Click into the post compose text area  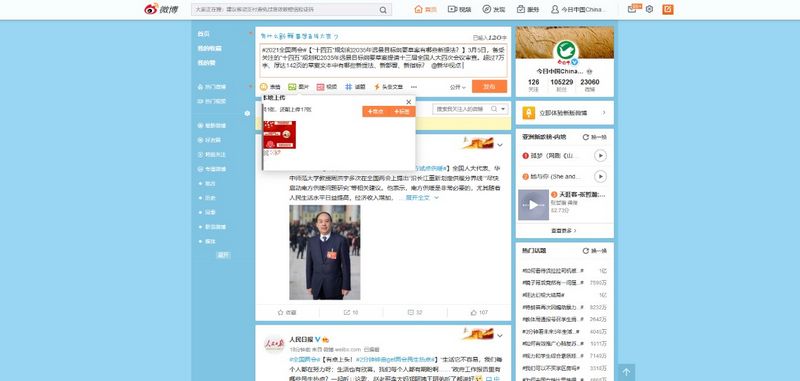(x=383, y=60)
